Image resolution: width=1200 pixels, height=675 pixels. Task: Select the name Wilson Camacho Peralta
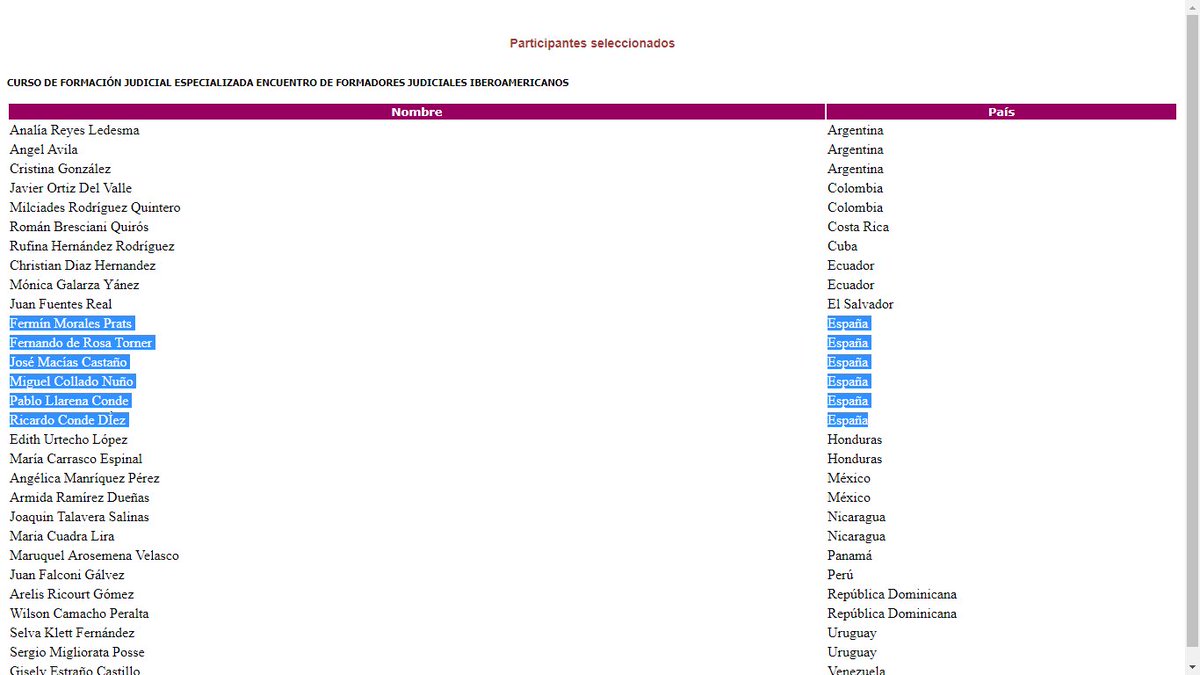pyautogui.click(x=79, y=614)
